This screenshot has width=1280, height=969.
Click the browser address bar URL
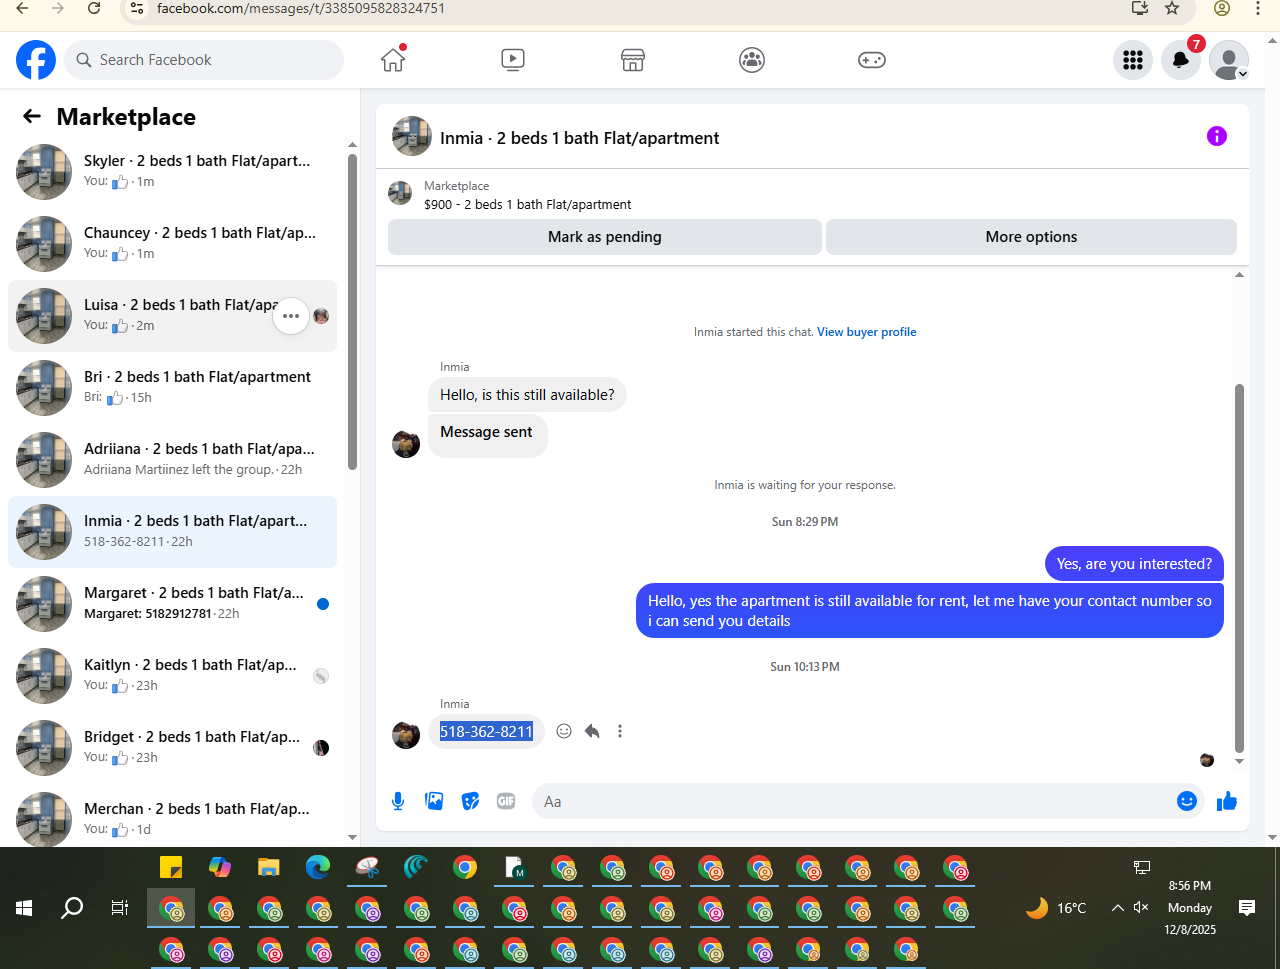click(x=301, y=8)
